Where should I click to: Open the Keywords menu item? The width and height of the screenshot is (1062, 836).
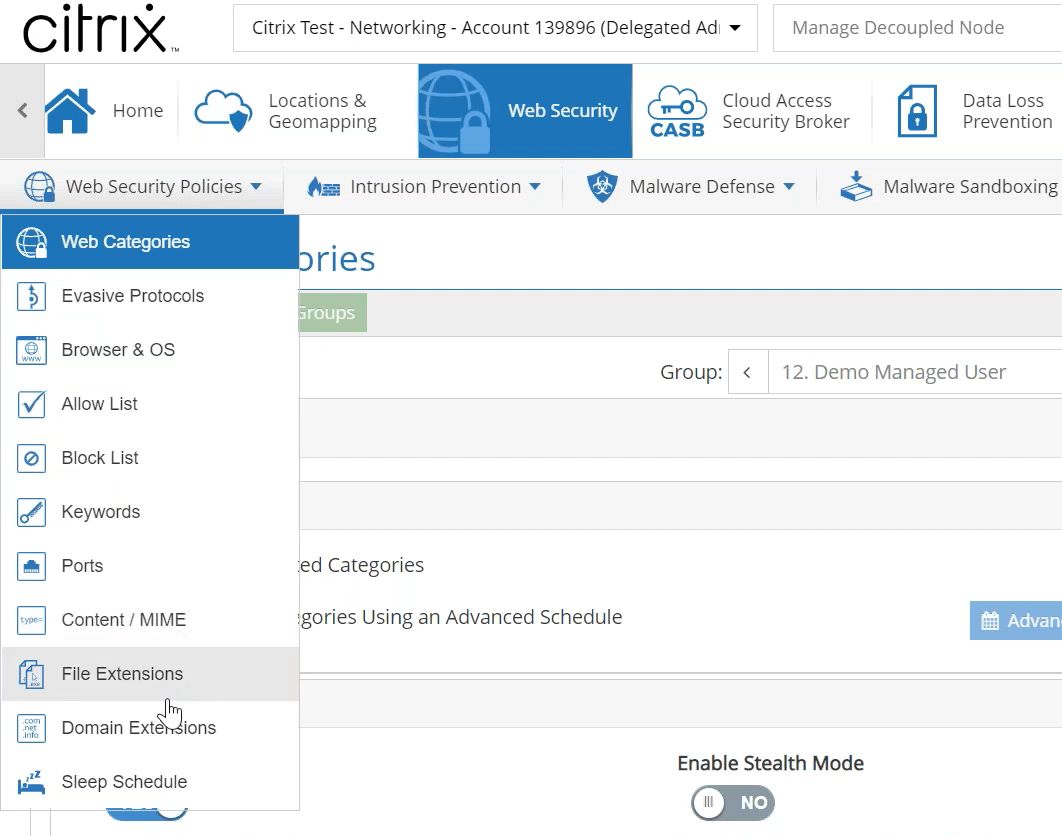coord(100,512)
